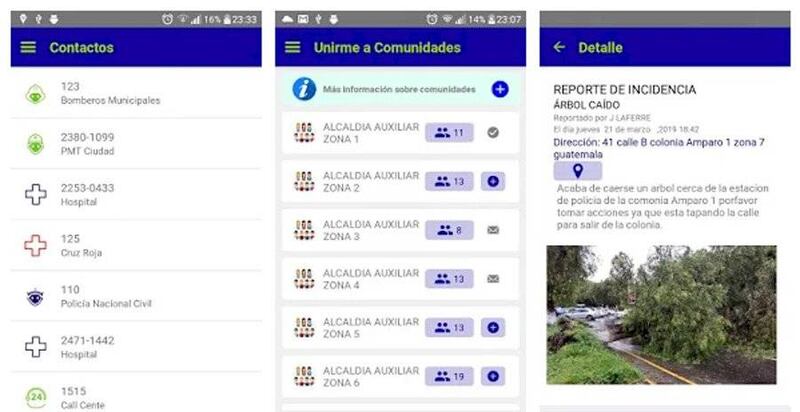The height and width of the screenshot is (412, 800).
Task: Tap the Policía Nacional Civil eye icon
Action: click(x=35, y=297)
